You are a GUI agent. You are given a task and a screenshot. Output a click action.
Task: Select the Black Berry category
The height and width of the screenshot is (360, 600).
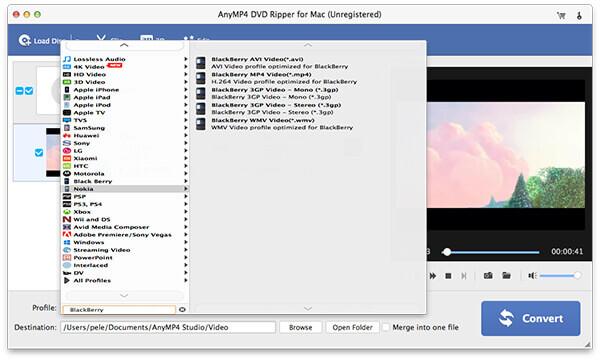tap(125, 181)
